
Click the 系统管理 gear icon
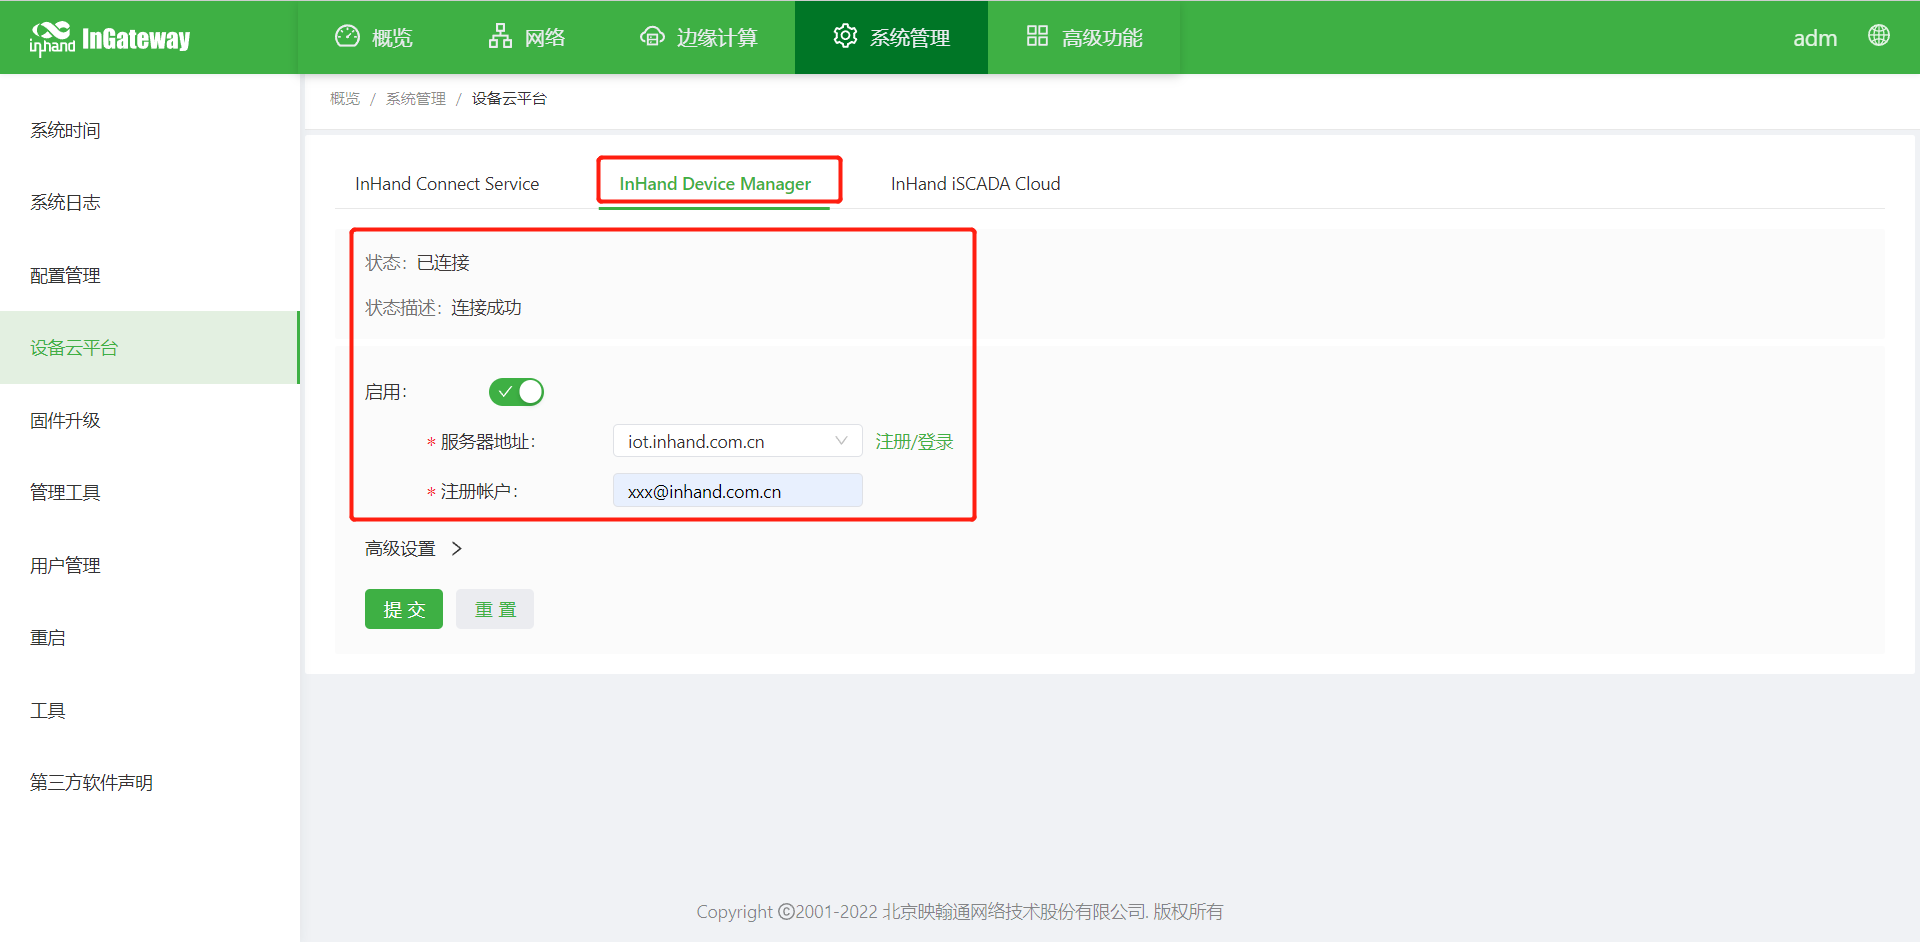tap(845, 36)
